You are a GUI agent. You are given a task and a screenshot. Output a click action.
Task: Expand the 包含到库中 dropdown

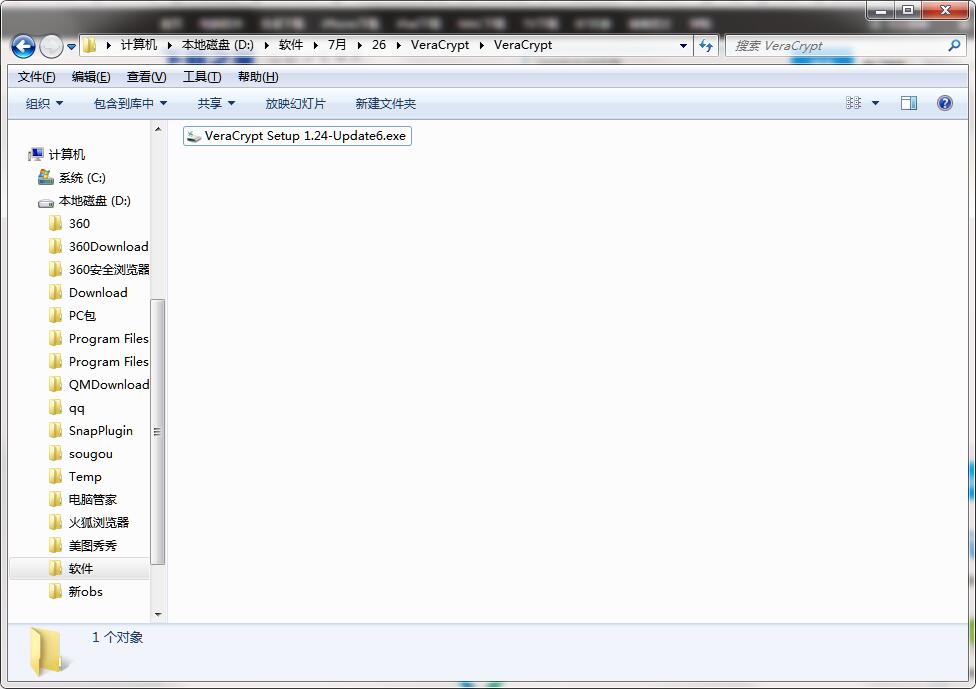tap(130, 103)
